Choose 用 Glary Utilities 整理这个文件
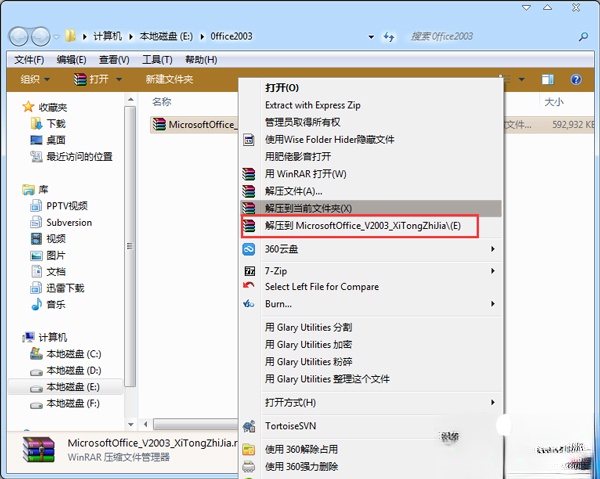 (x=371, y=379)
